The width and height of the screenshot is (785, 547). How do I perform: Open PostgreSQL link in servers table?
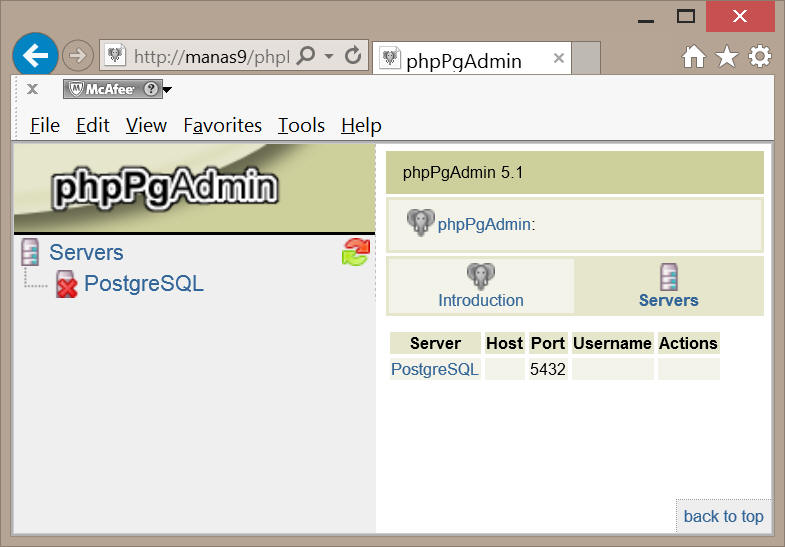tap(435, 369)
